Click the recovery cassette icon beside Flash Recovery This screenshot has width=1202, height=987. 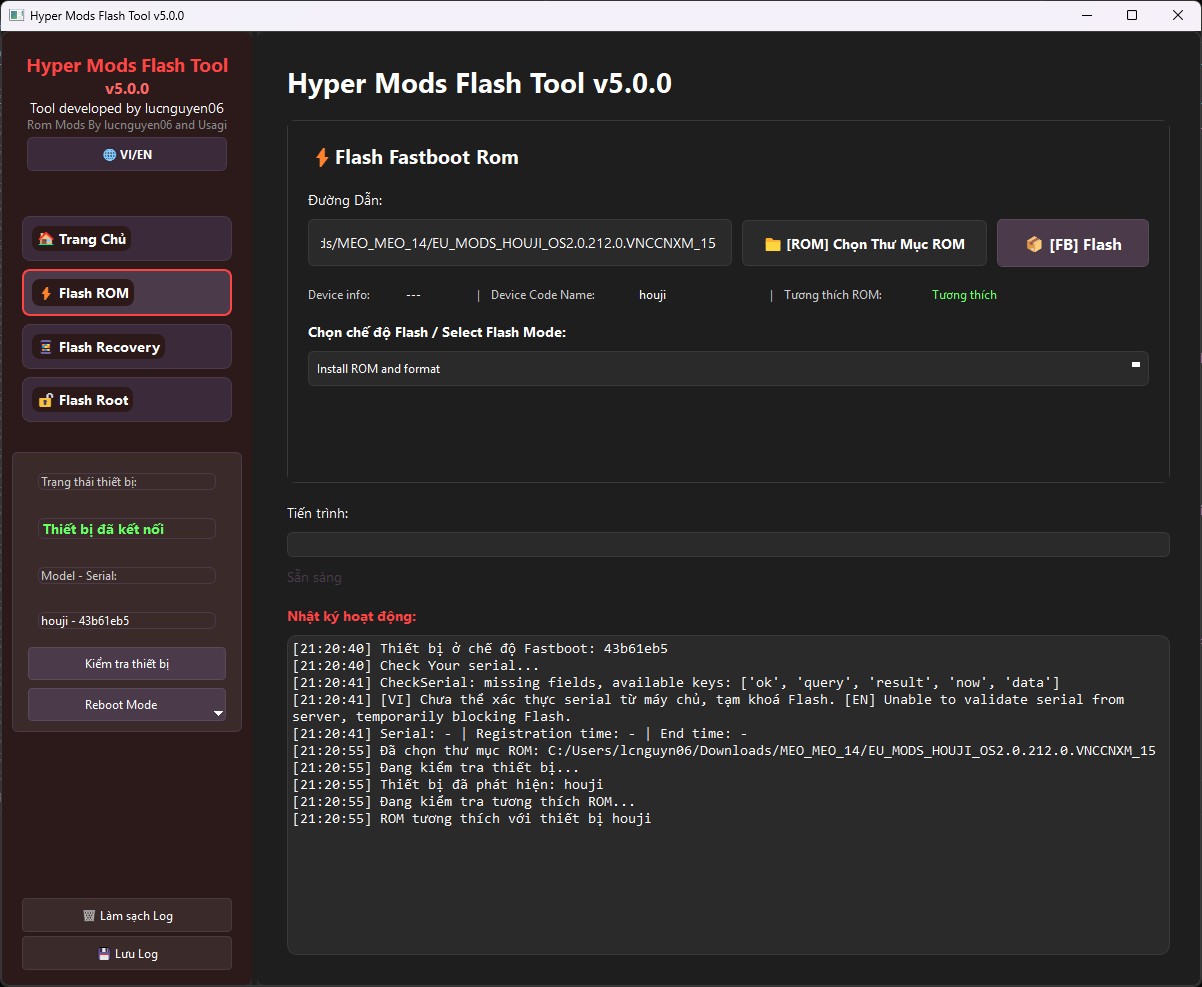tap(46, 347)
